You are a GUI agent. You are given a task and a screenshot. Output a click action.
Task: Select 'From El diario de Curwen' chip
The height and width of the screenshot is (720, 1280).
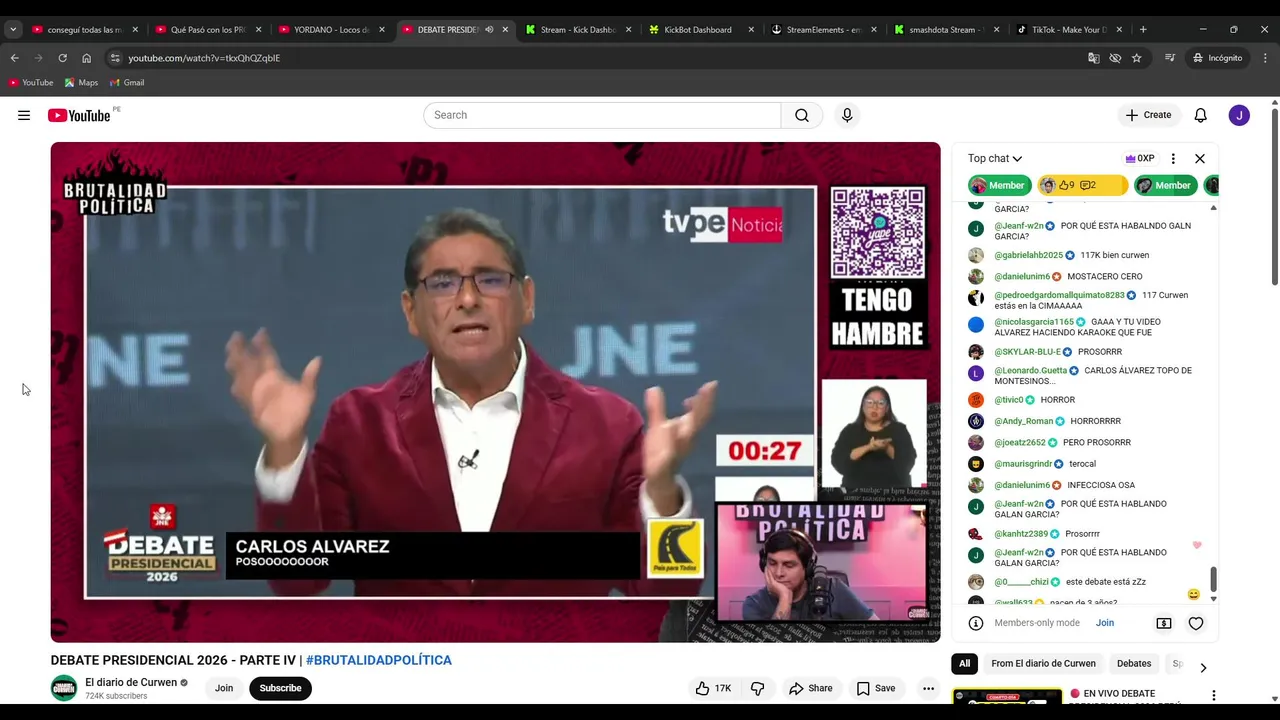click(x=1043, y=663)
